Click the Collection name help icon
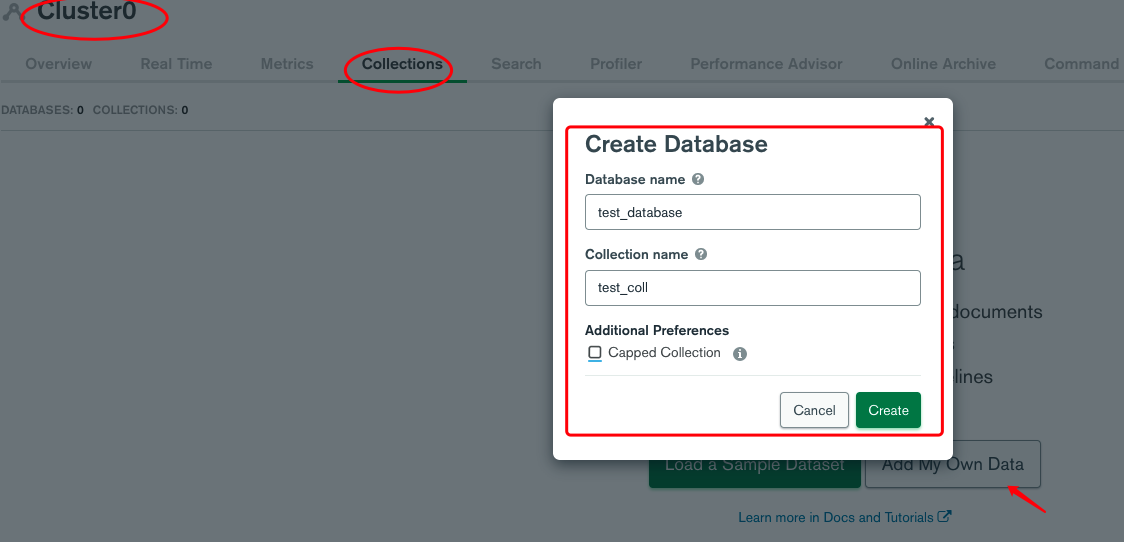1124x542 pixels. tap(701, 255)
